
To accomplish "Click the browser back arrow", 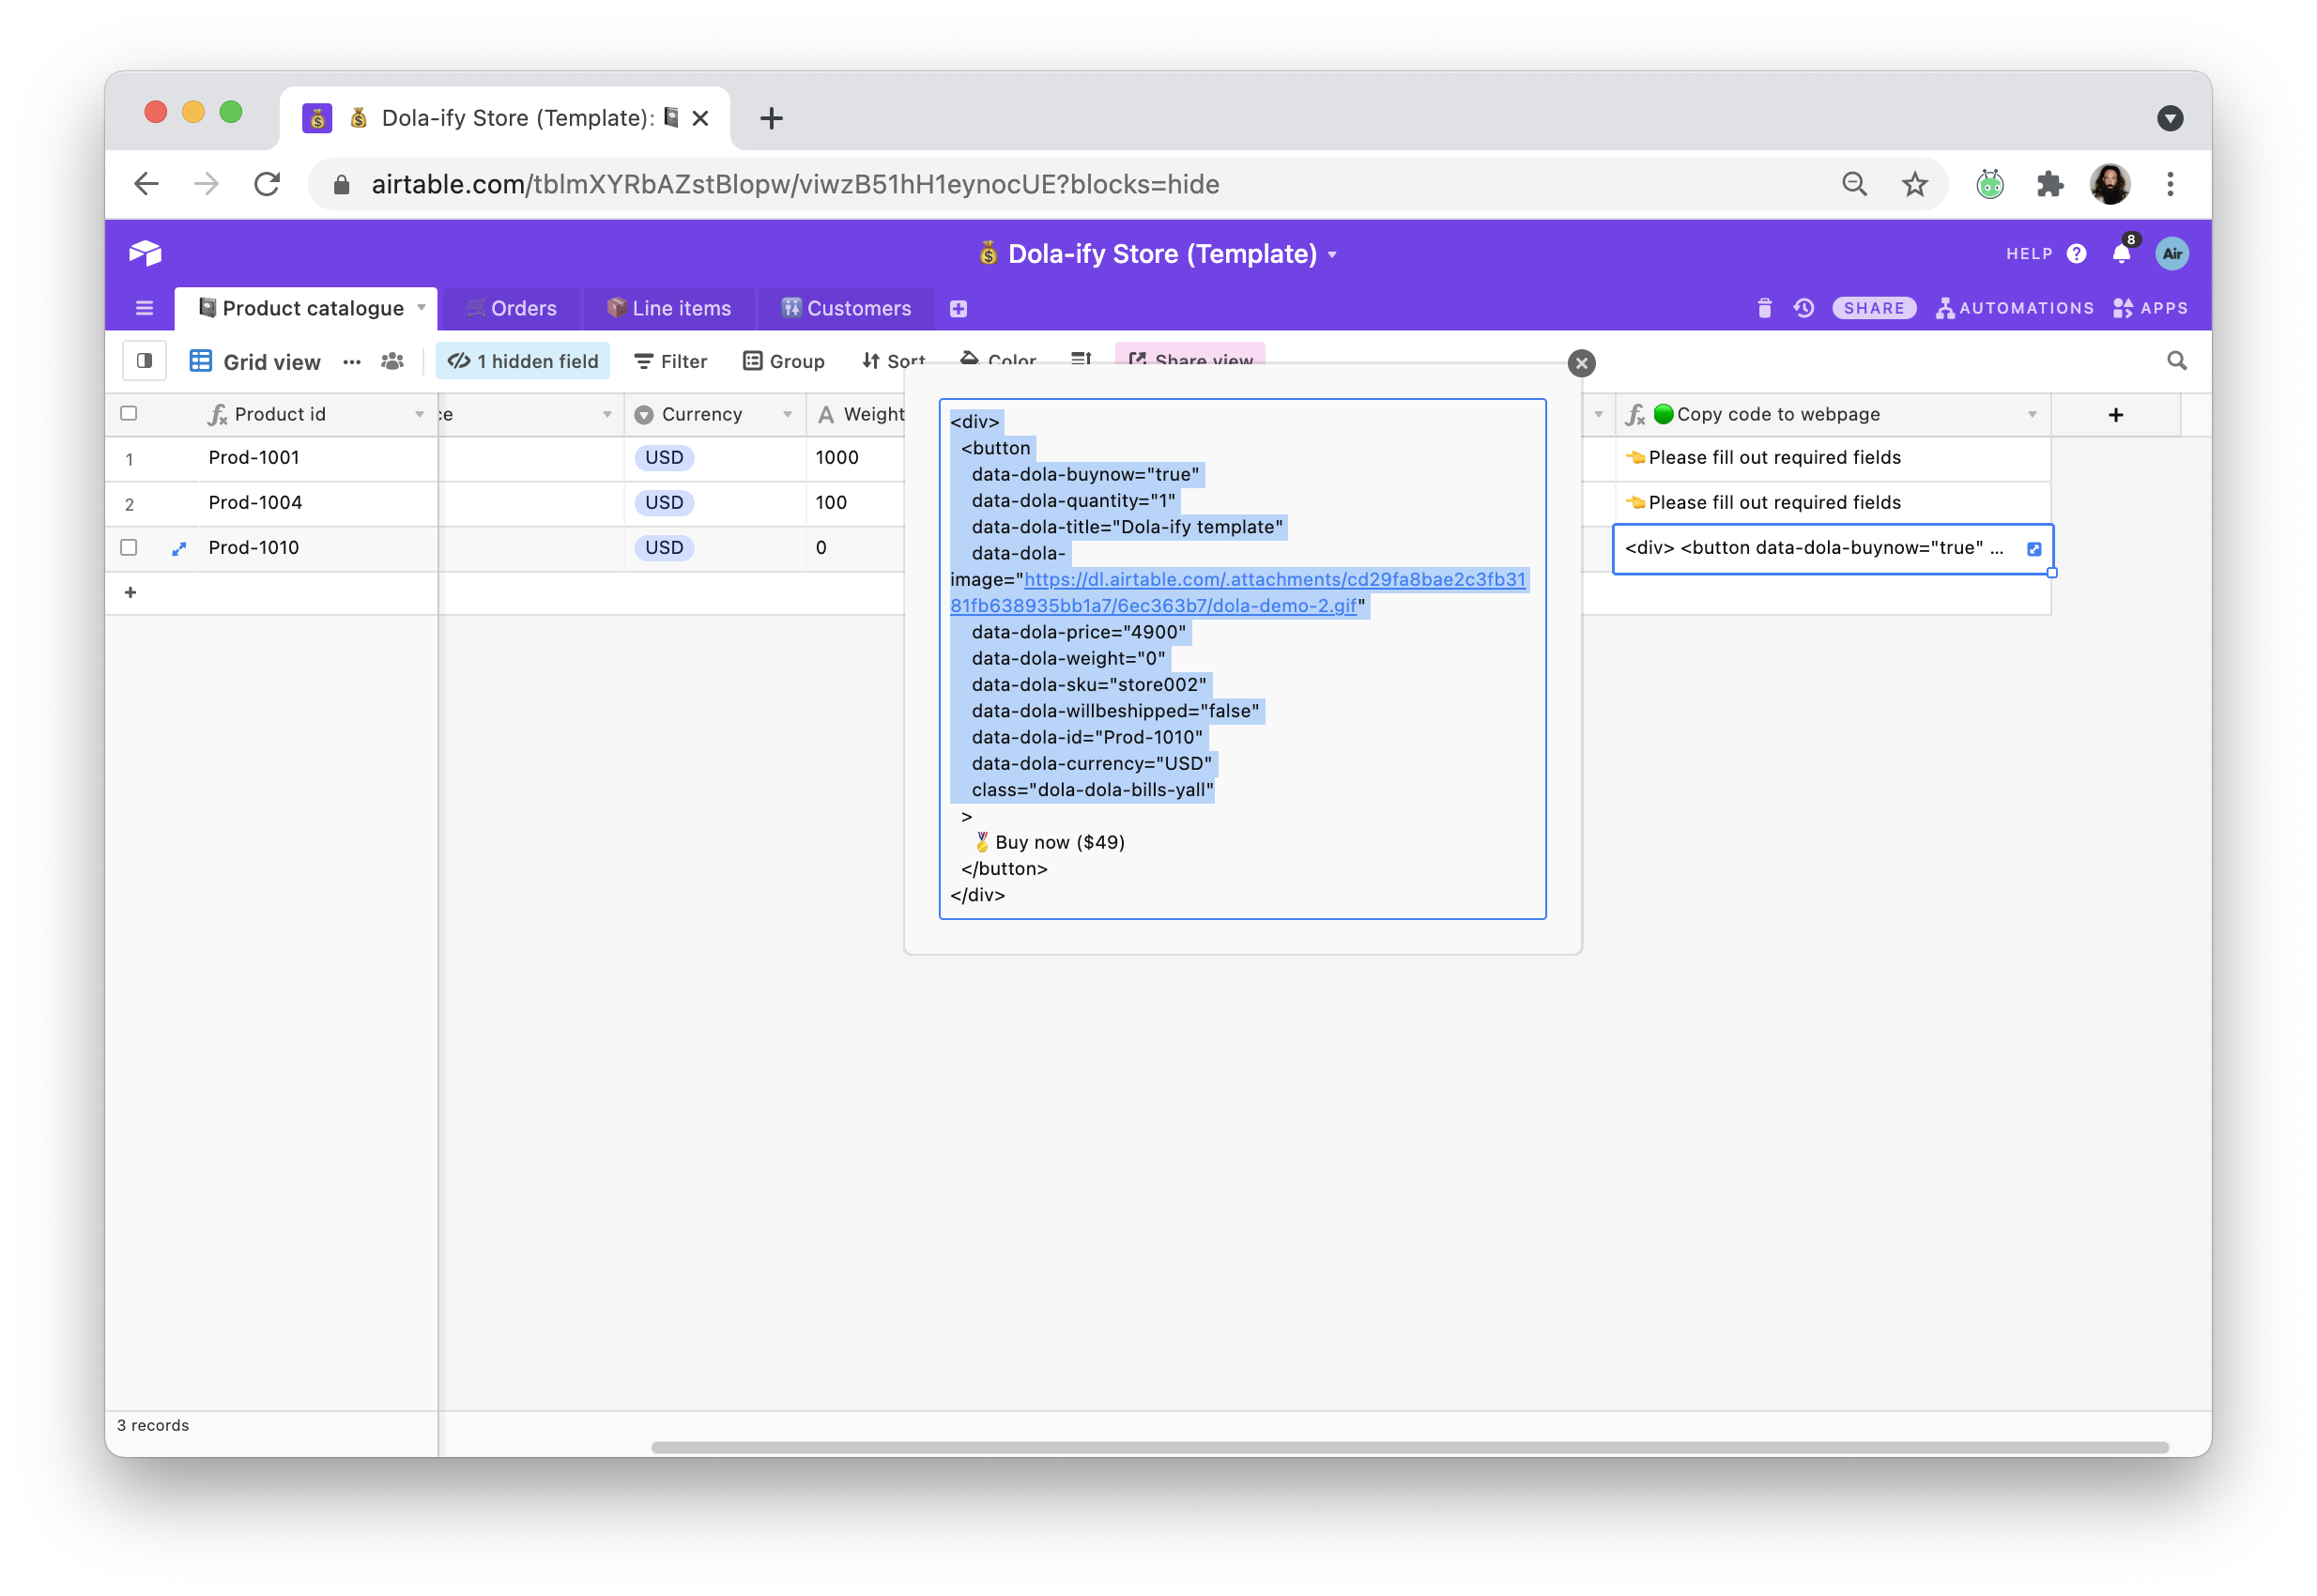I will [147, 184].
